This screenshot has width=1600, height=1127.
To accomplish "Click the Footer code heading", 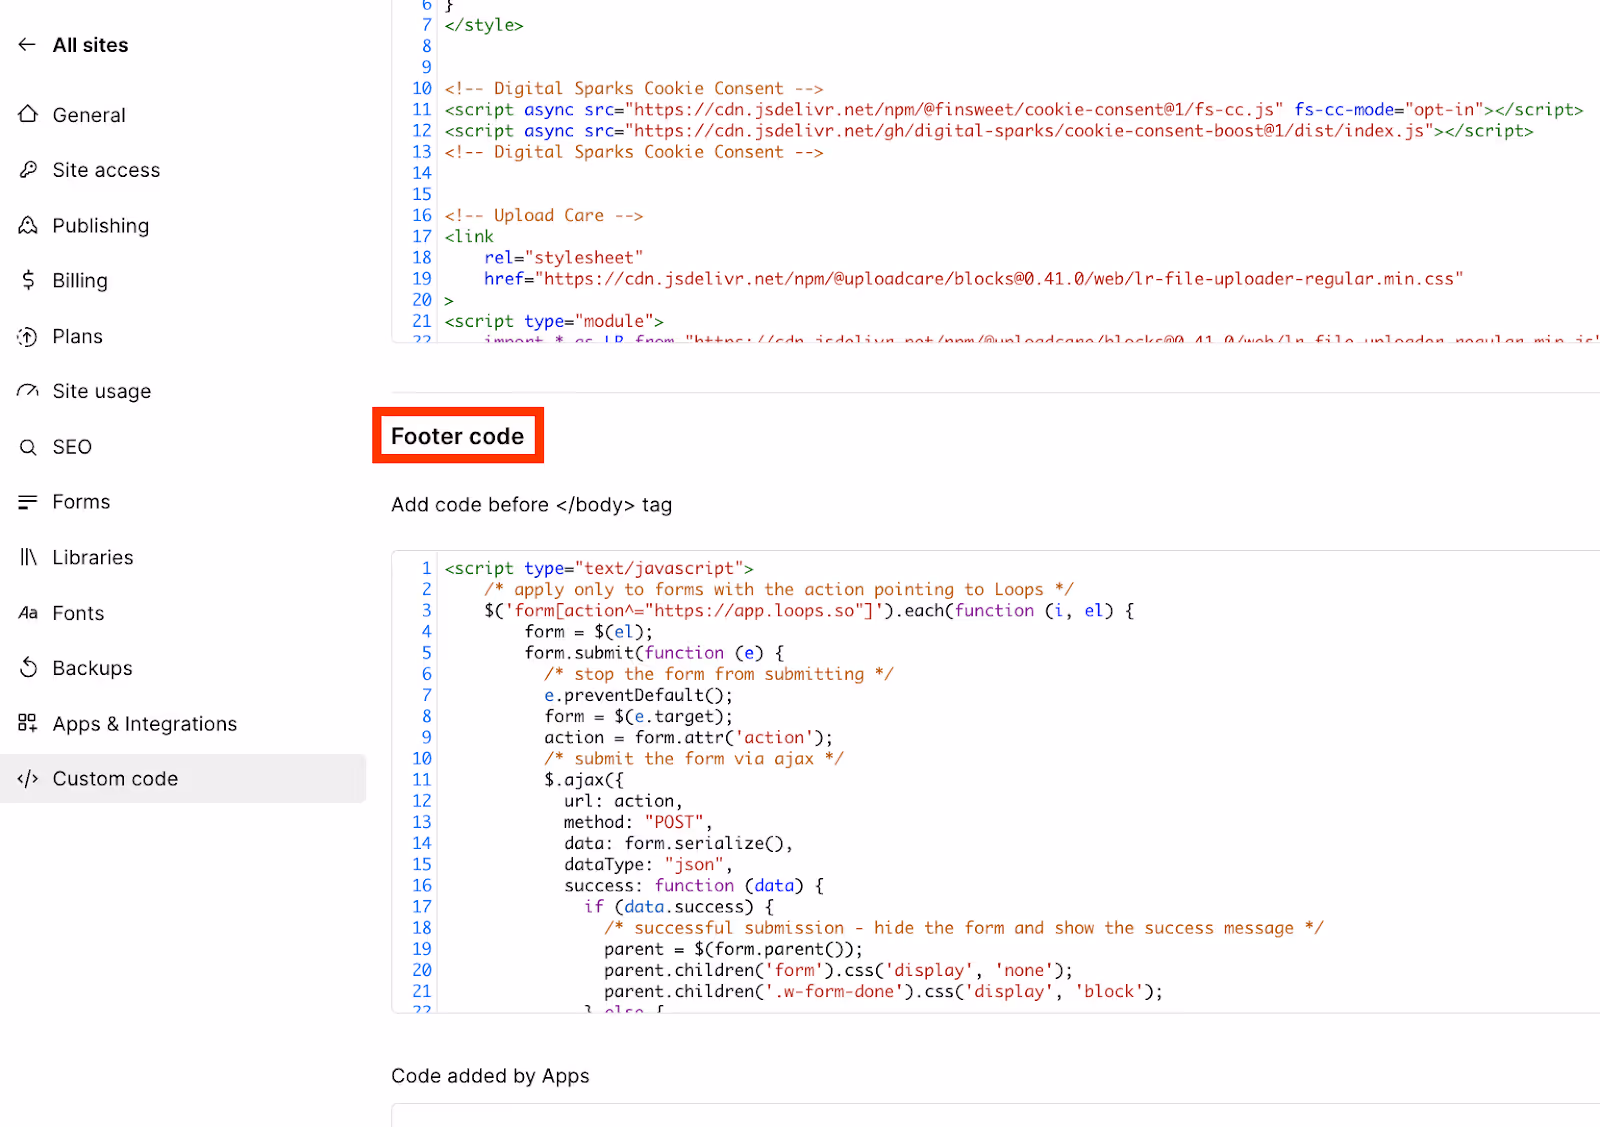I will click(457, 436).
